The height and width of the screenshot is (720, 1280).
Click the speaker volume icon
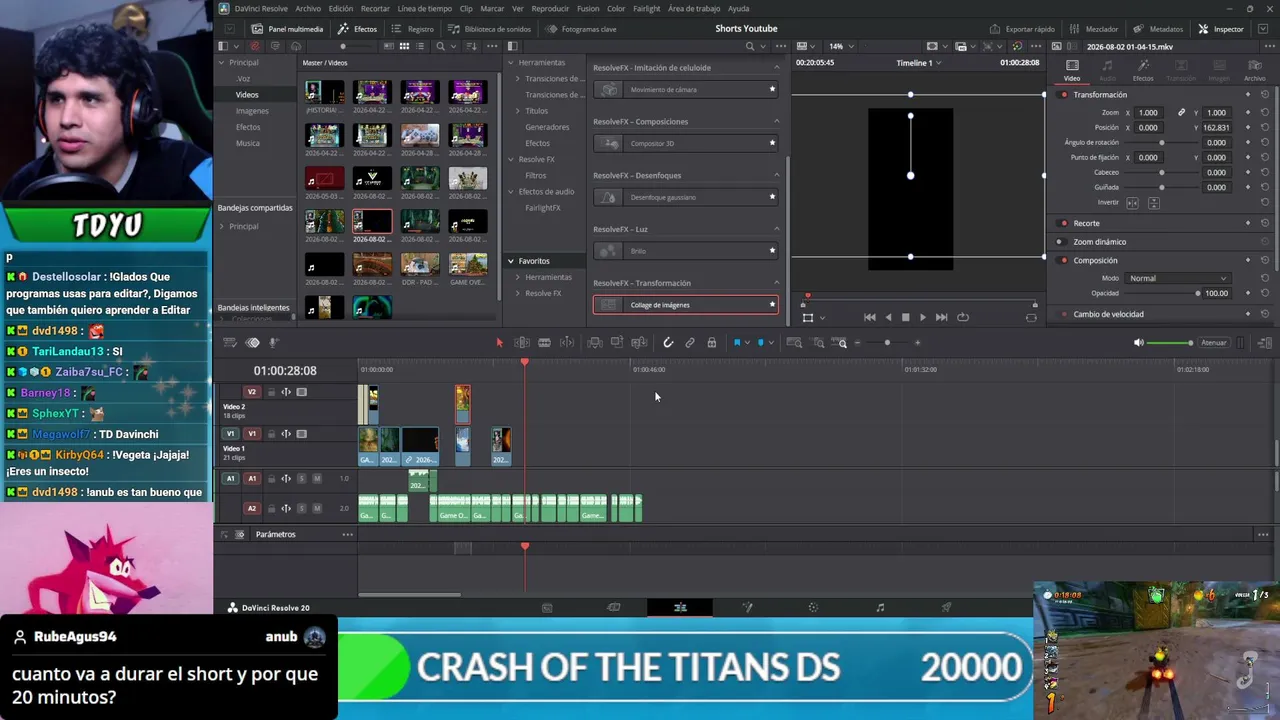pos(1138,343)
